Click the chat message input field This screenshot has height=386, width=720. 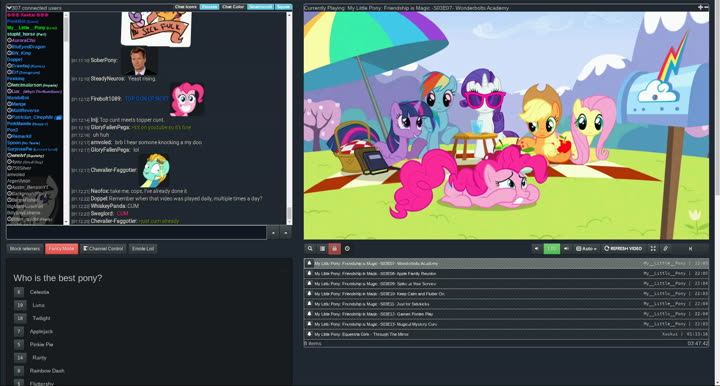point(136,232)
